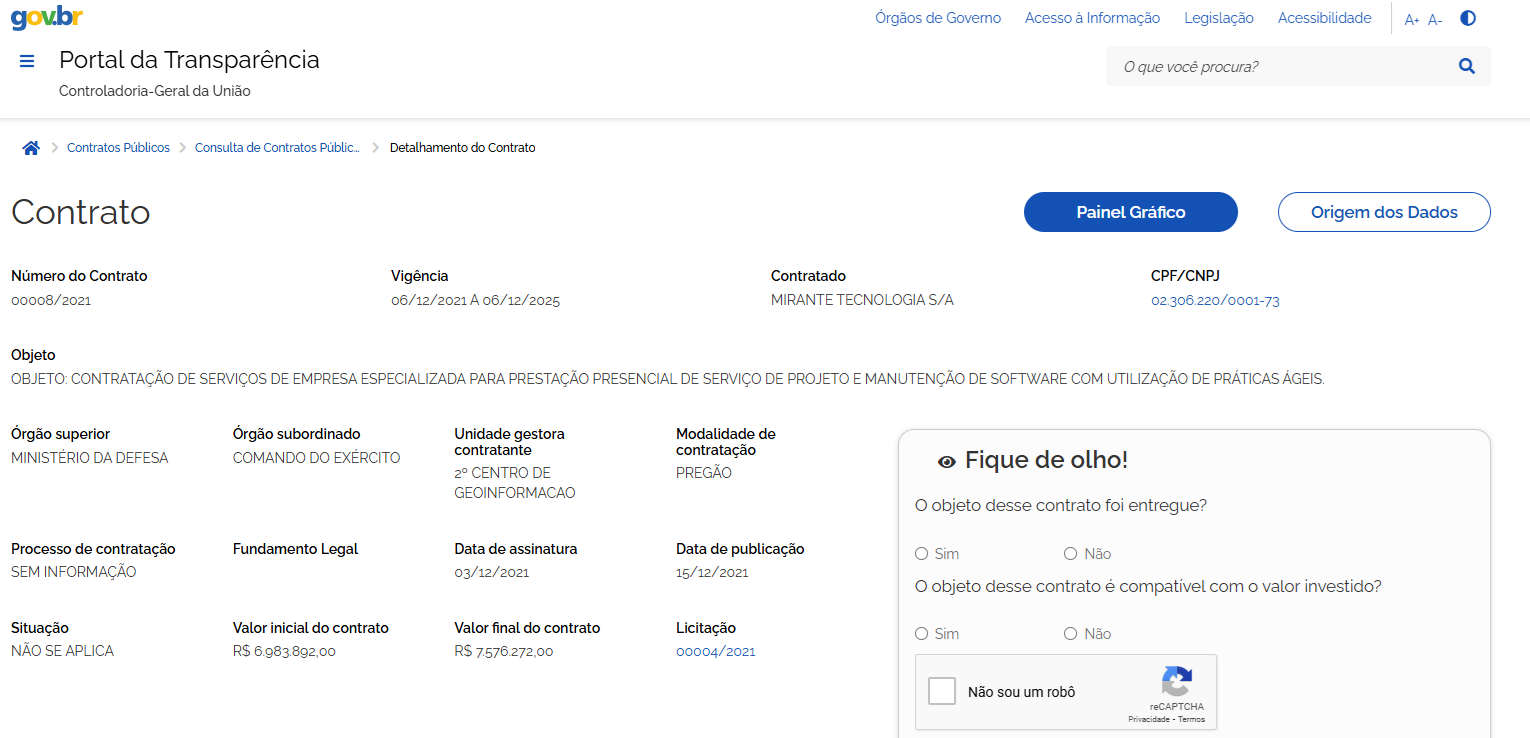Open the hamburger menu icon
This screenshot has width=1530, height=738.
tap(27, 61)
